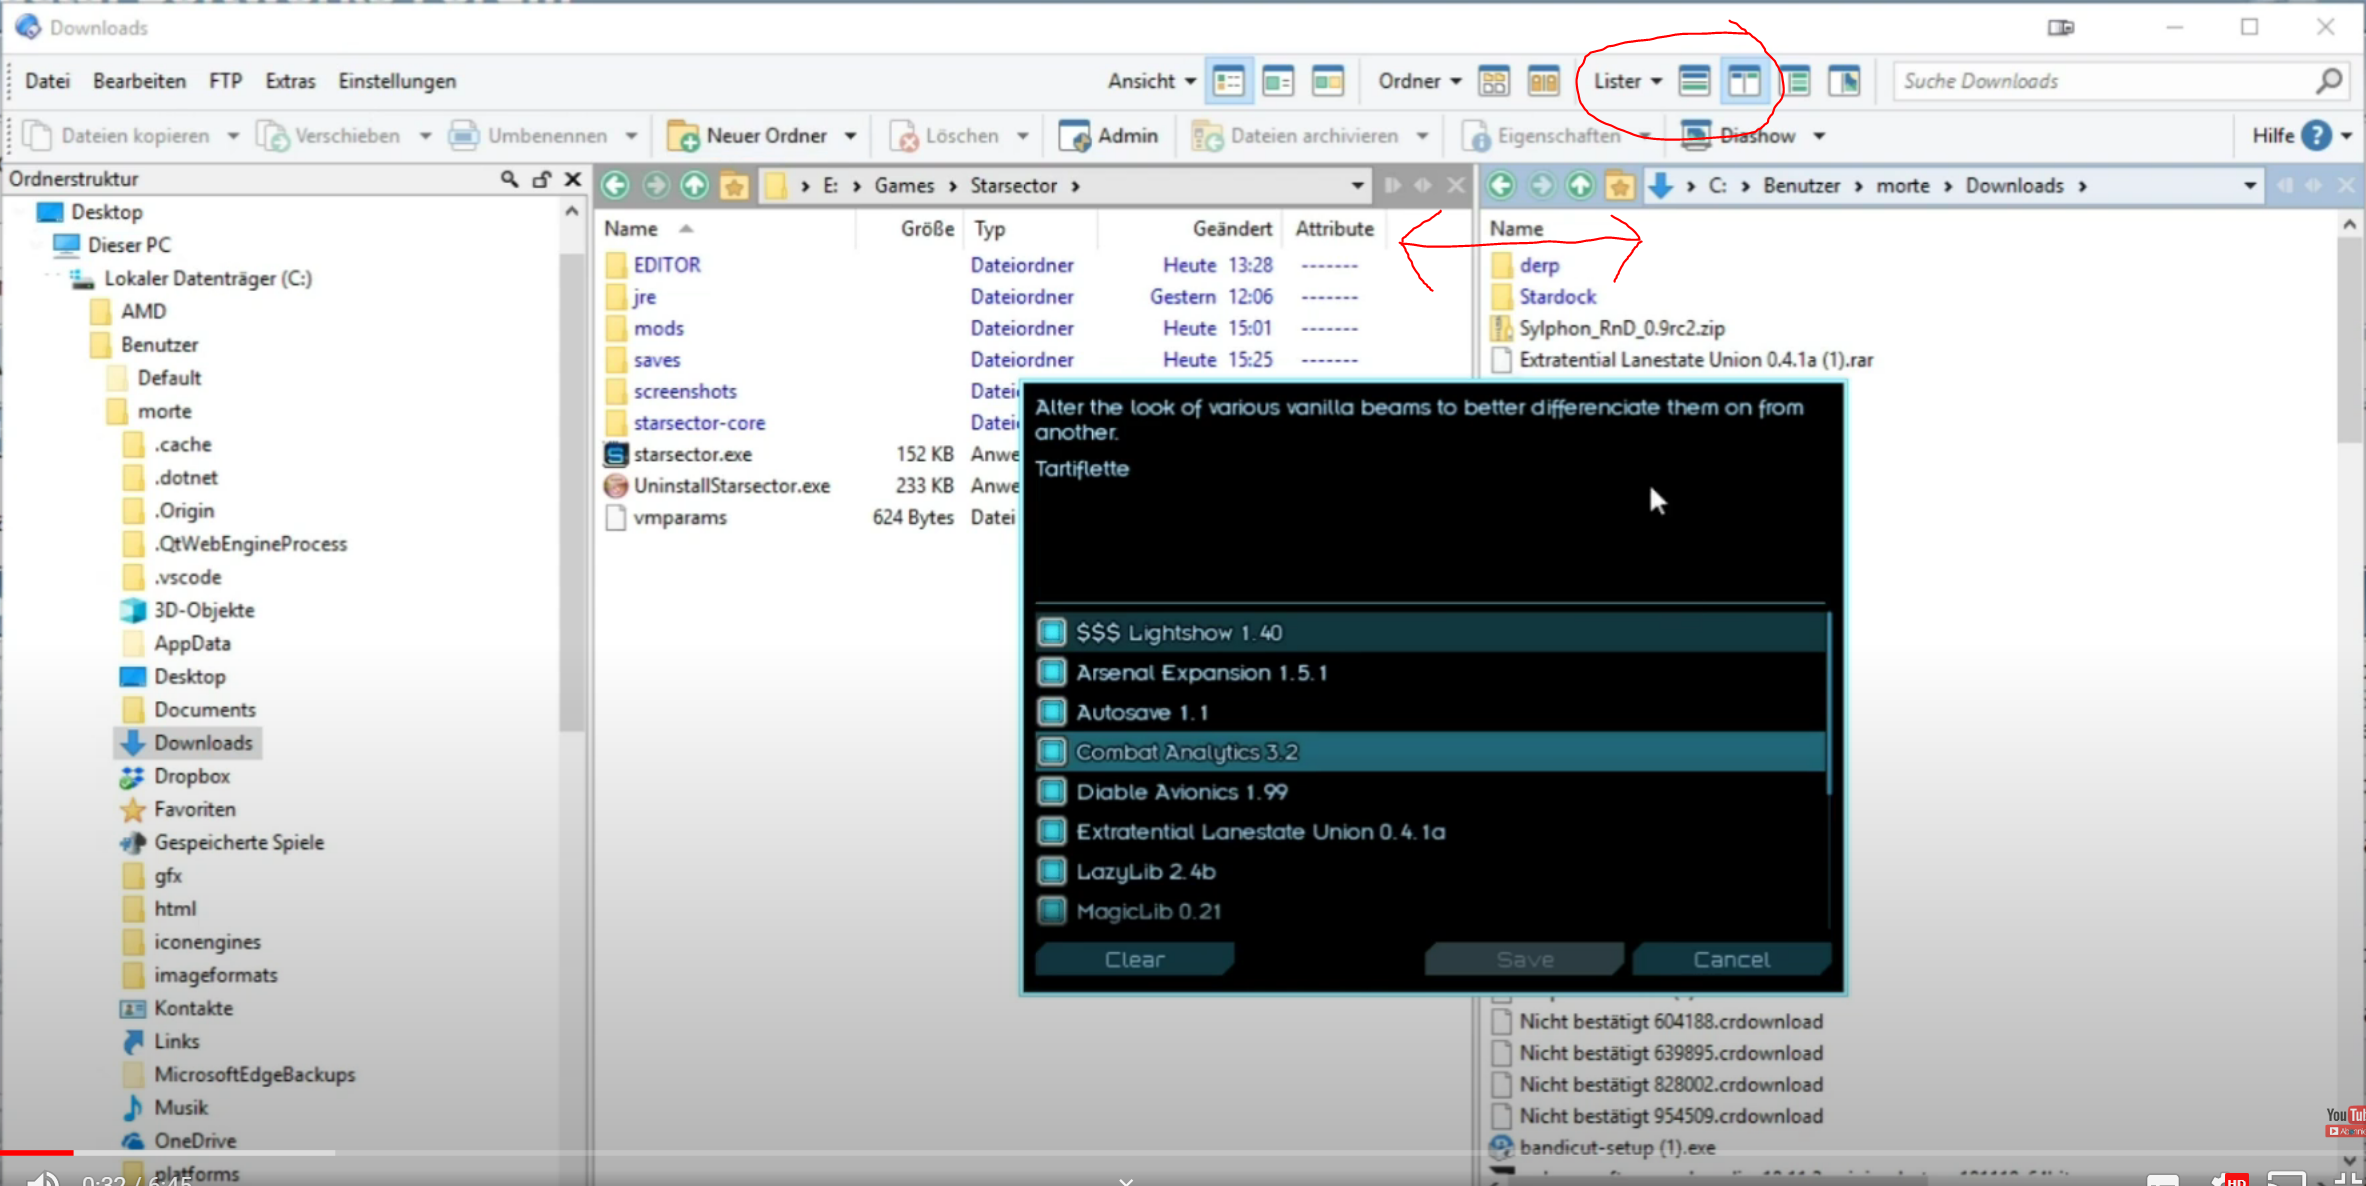Toggle the Autosave 1.1 mod checkbox
Image resolution: width=2366 pixels, height=1186 pixels.
(1052, 712)
